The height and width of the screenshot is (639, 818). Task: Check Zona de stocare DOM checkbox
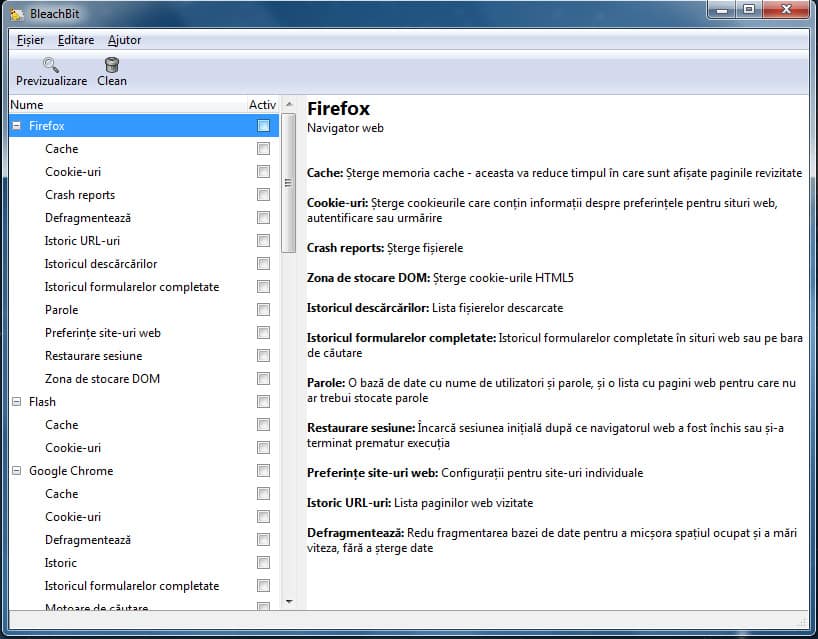[263, 379]
